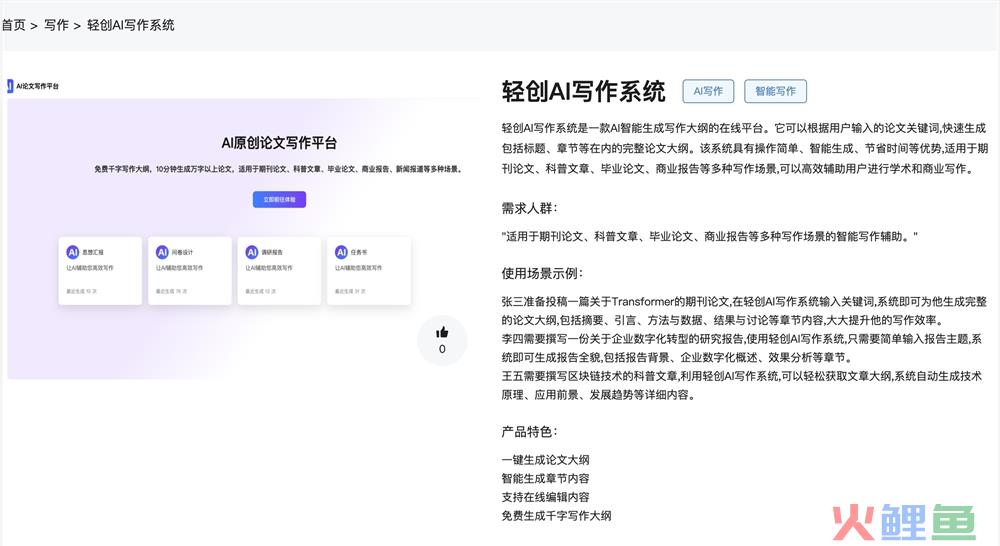Image resolution: width=1000 pixels, height=546 pixels.
Task: Click the AI icon on 调研报告 card
Action: coord(252,252)
